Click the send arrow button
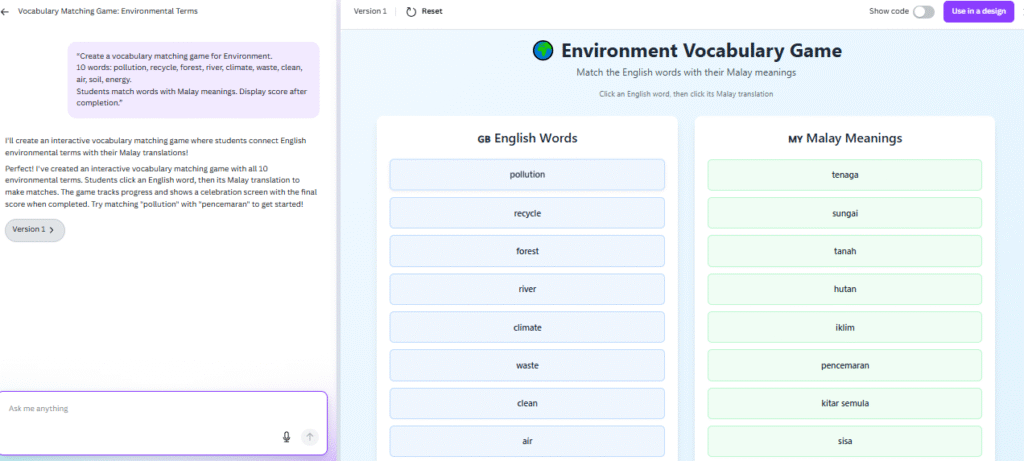1024x461 pixels. point(310,437)
